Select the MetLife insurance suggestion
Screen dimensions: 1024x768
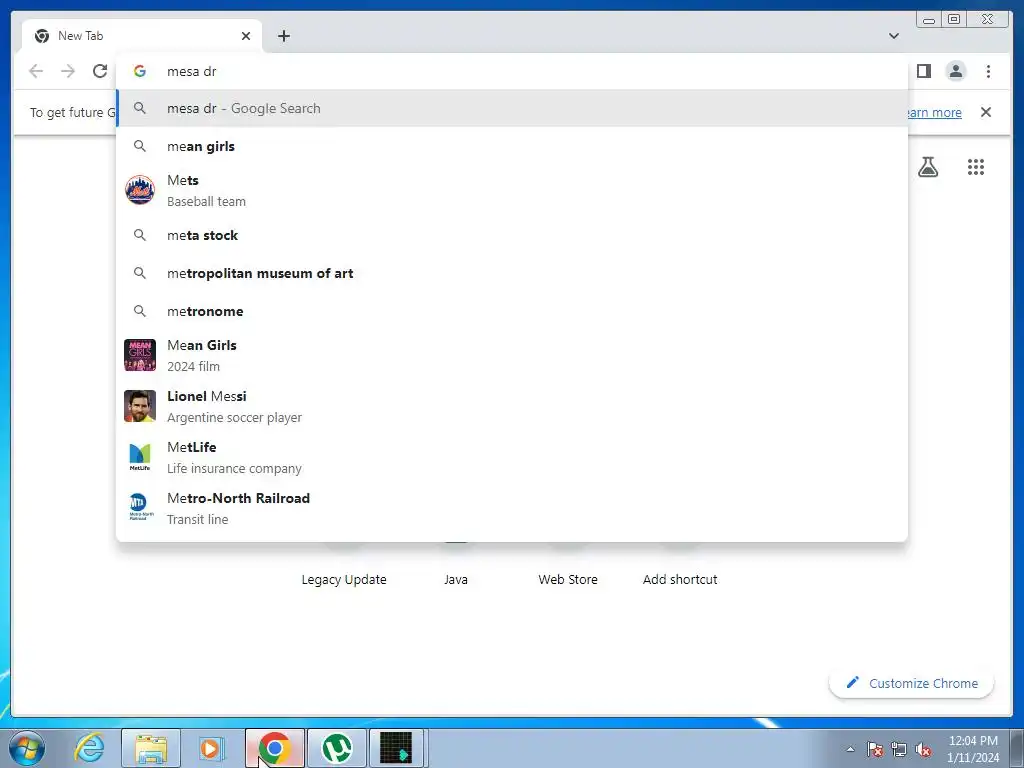[x=512, y=457]
